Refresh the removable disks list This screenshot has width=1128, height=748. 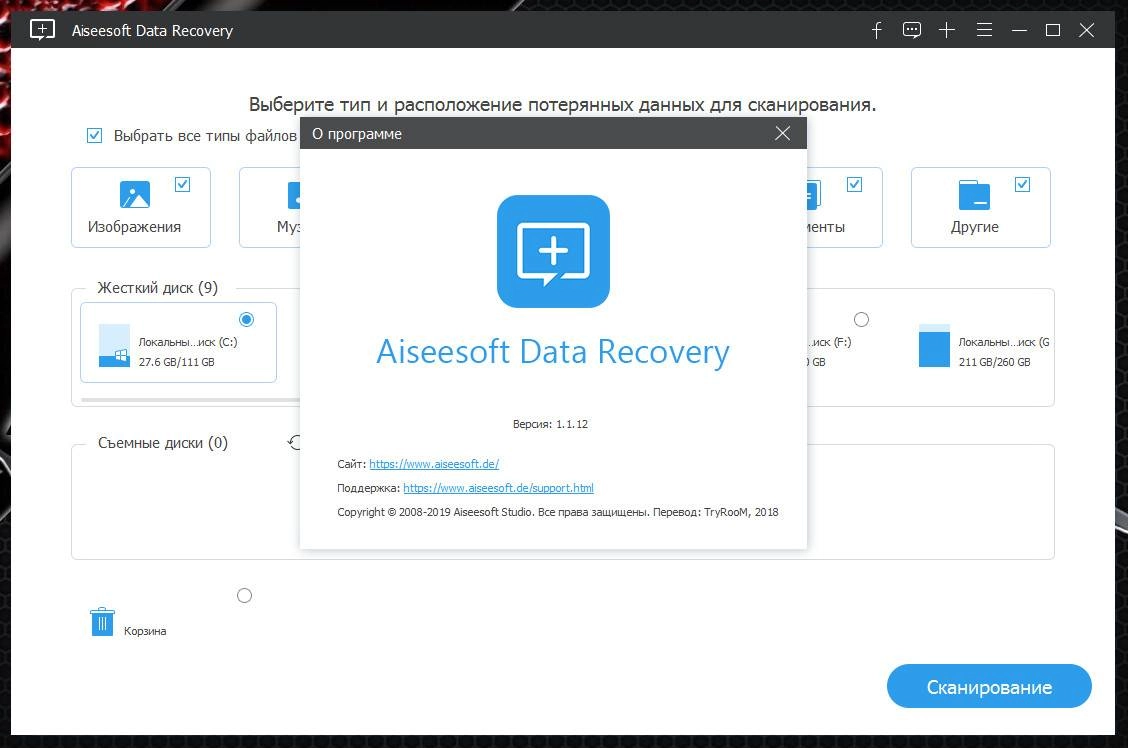294,442
